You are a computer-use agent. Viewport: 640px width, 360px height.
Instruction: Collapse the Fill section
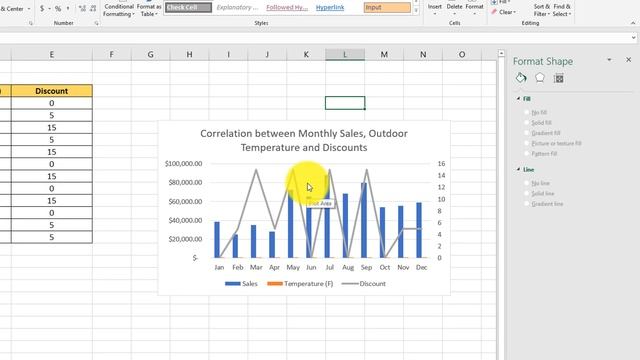point(518,99)
